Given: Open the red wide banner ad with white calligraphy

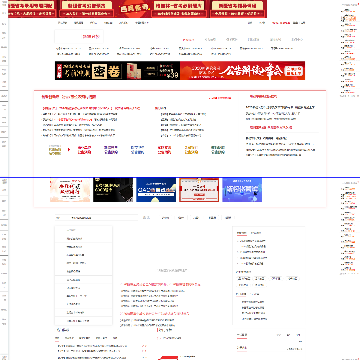Looking at the screenshot, I should [x=243, y=70].
